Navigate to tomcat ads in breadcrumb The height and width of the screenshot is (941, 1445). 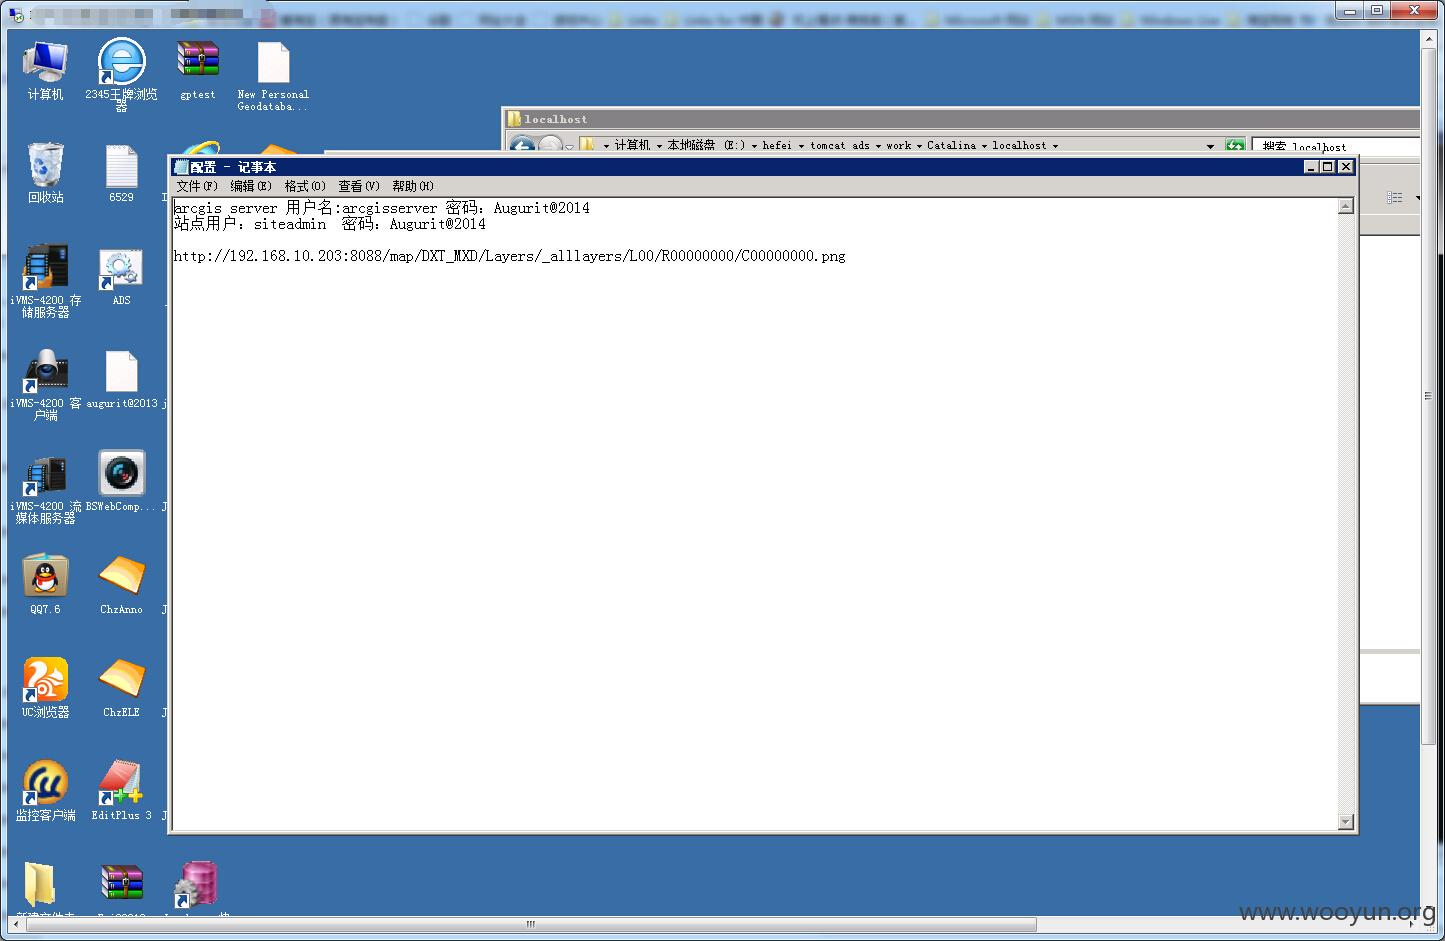pyautogui.click(x=840, y=146)
